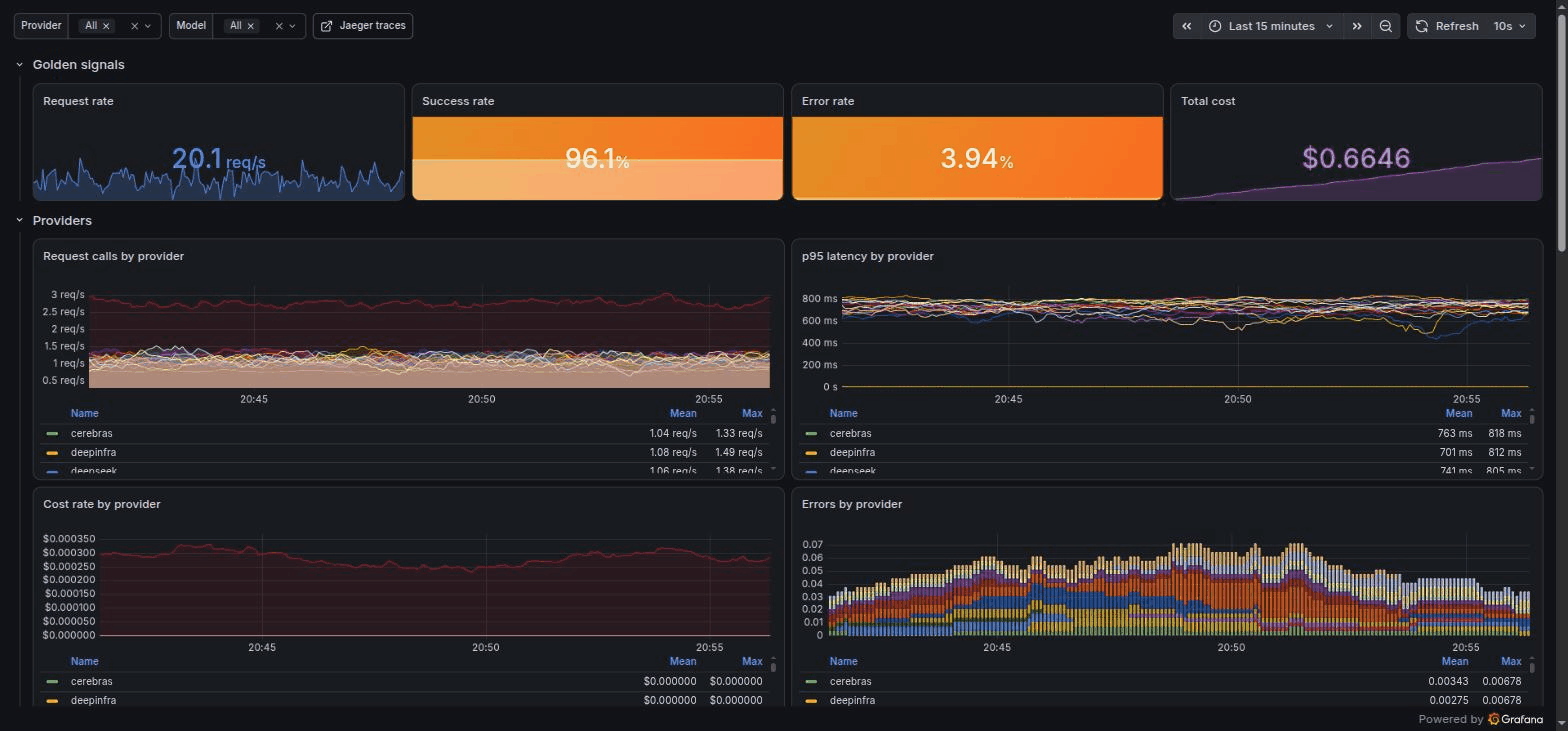Image resolution: width=1568 pixels, height=731 pixels.
Task: Click the Refresh dashboard button
Action: click(x=1447, y=26)
